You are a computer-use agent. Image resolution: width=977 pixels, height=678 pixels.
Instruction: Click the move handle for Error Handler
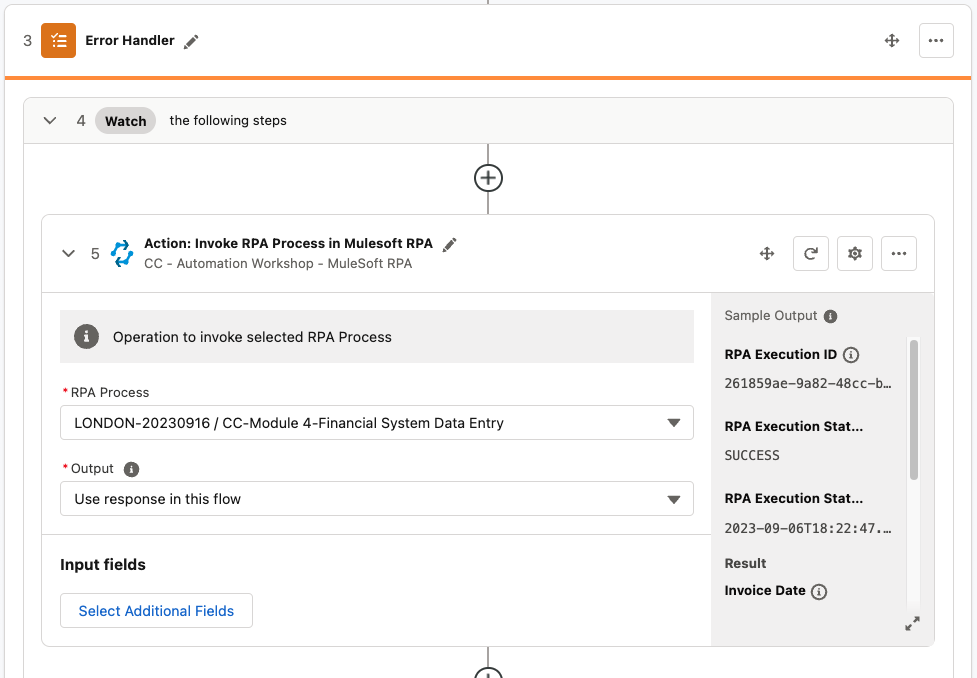(891, 41)
